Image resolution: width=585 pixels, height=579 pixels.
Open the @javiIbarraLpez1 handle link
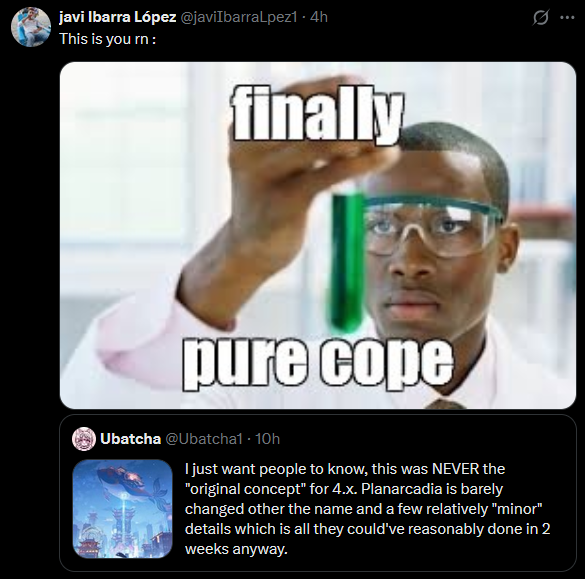(239, 17)
